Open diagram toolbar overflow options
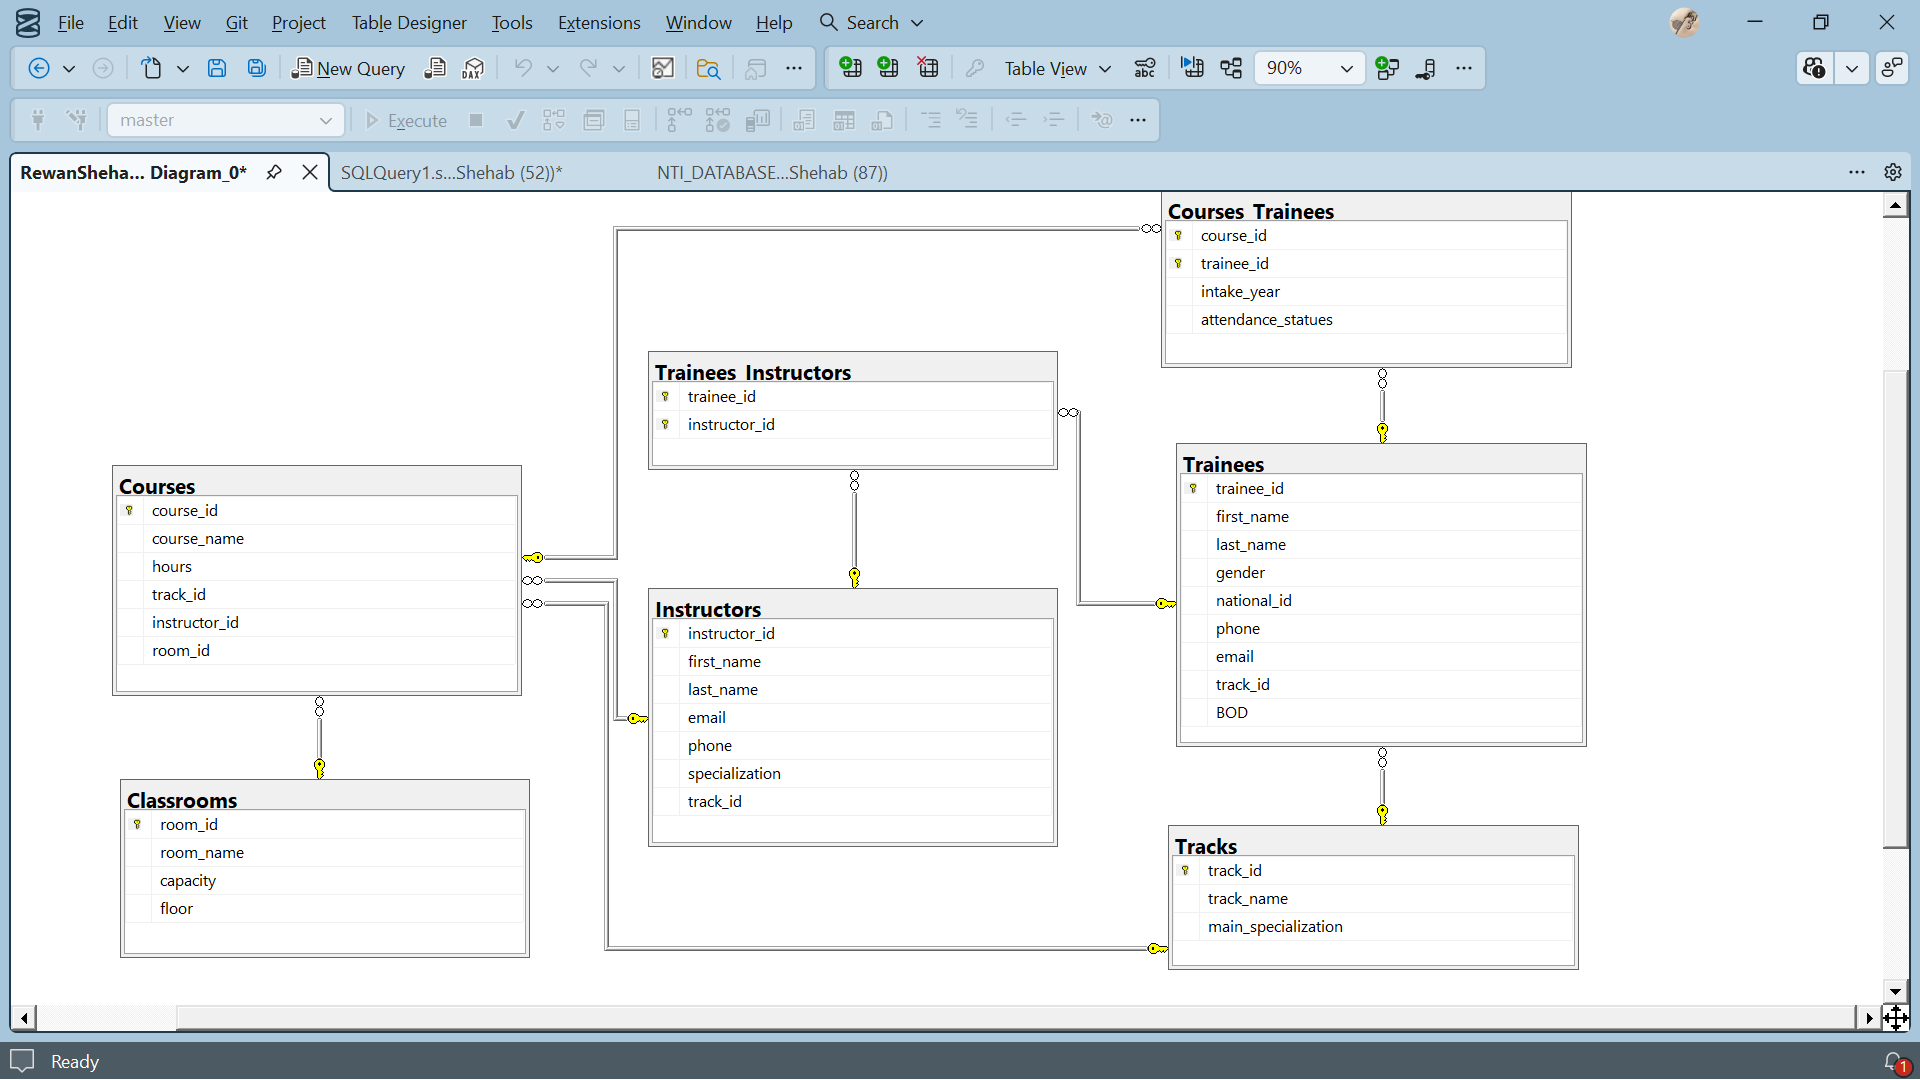The height and width of the screenshot is (1080, 1920). (1464, 68)
